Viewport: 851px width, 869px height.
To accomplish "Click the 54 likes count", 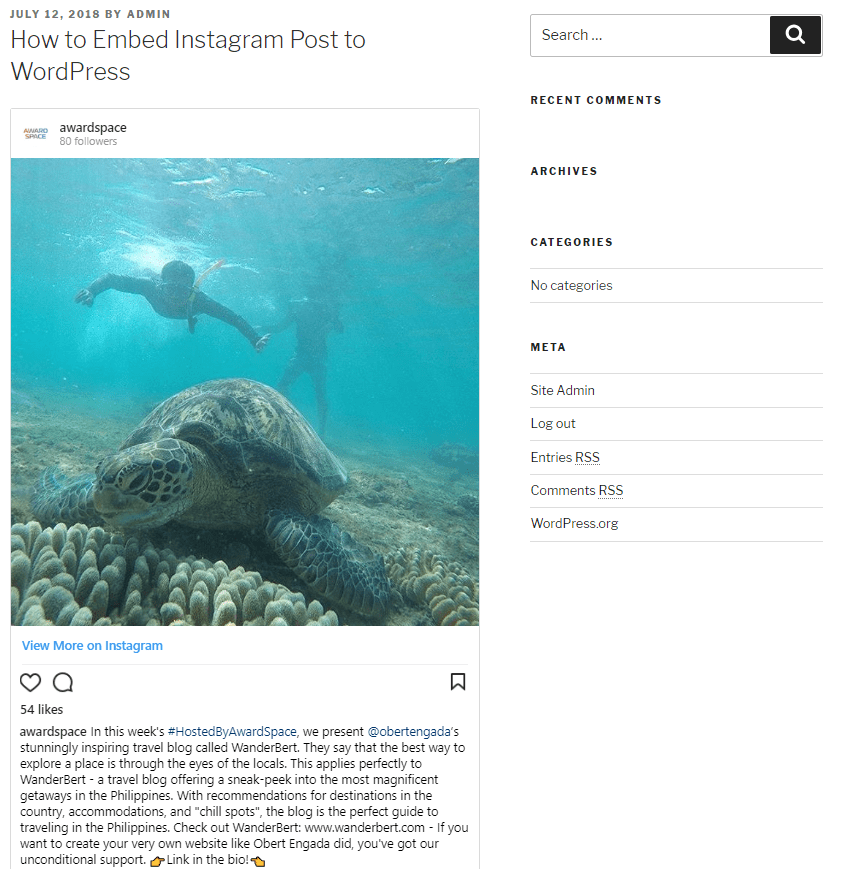I will [x=41, y=709].
